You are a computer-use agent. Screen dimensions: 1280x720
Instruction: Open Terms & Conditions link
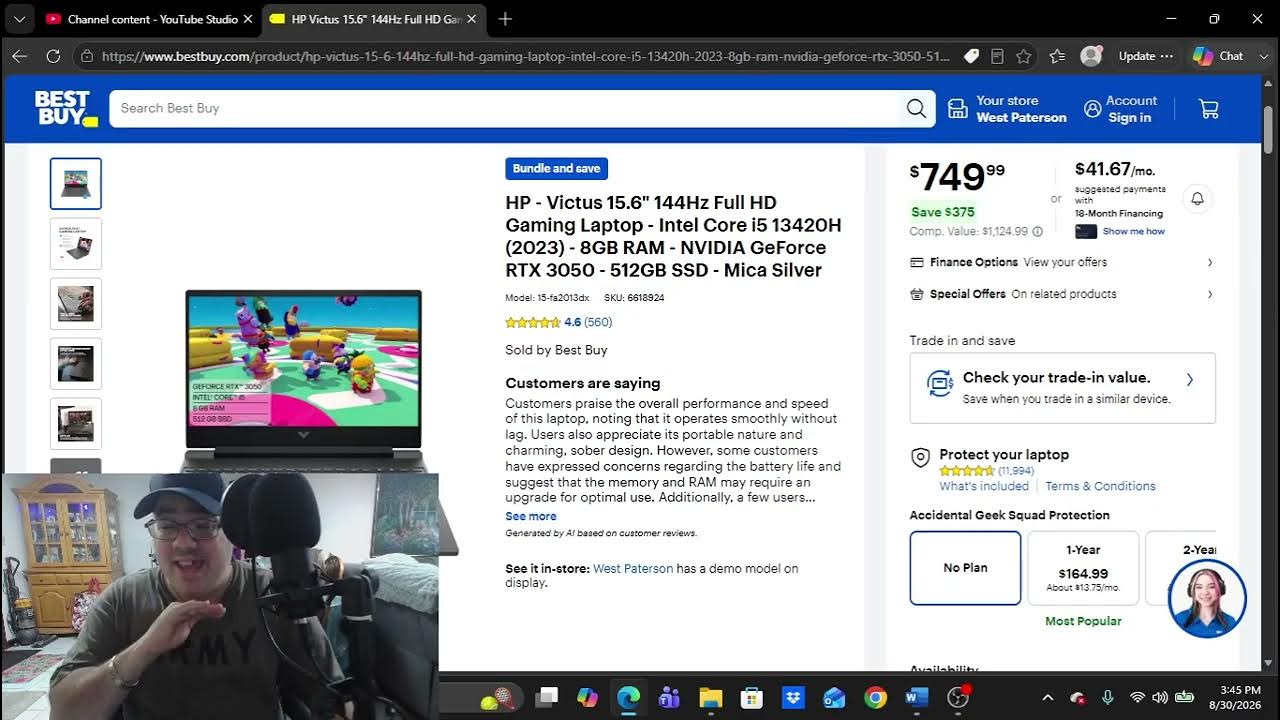[1101, 486]
